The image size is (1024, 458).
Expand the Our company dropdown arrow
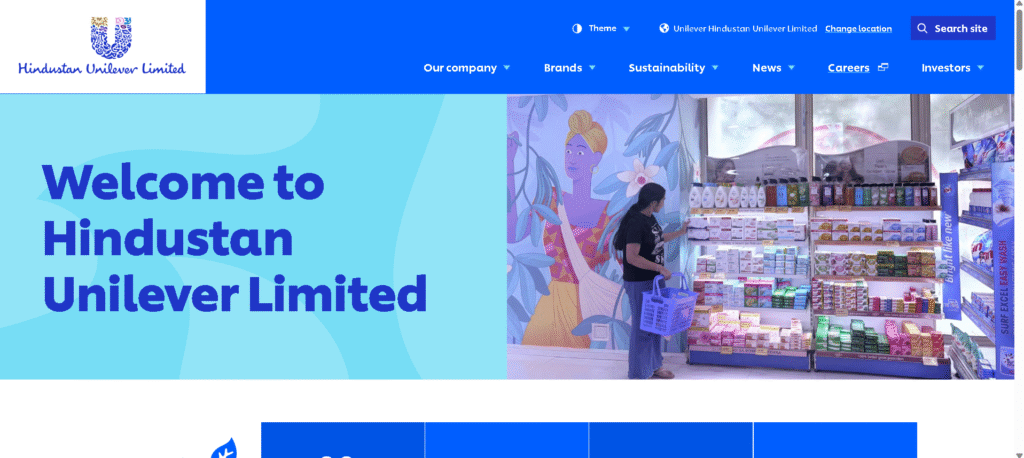pos(507,68)
